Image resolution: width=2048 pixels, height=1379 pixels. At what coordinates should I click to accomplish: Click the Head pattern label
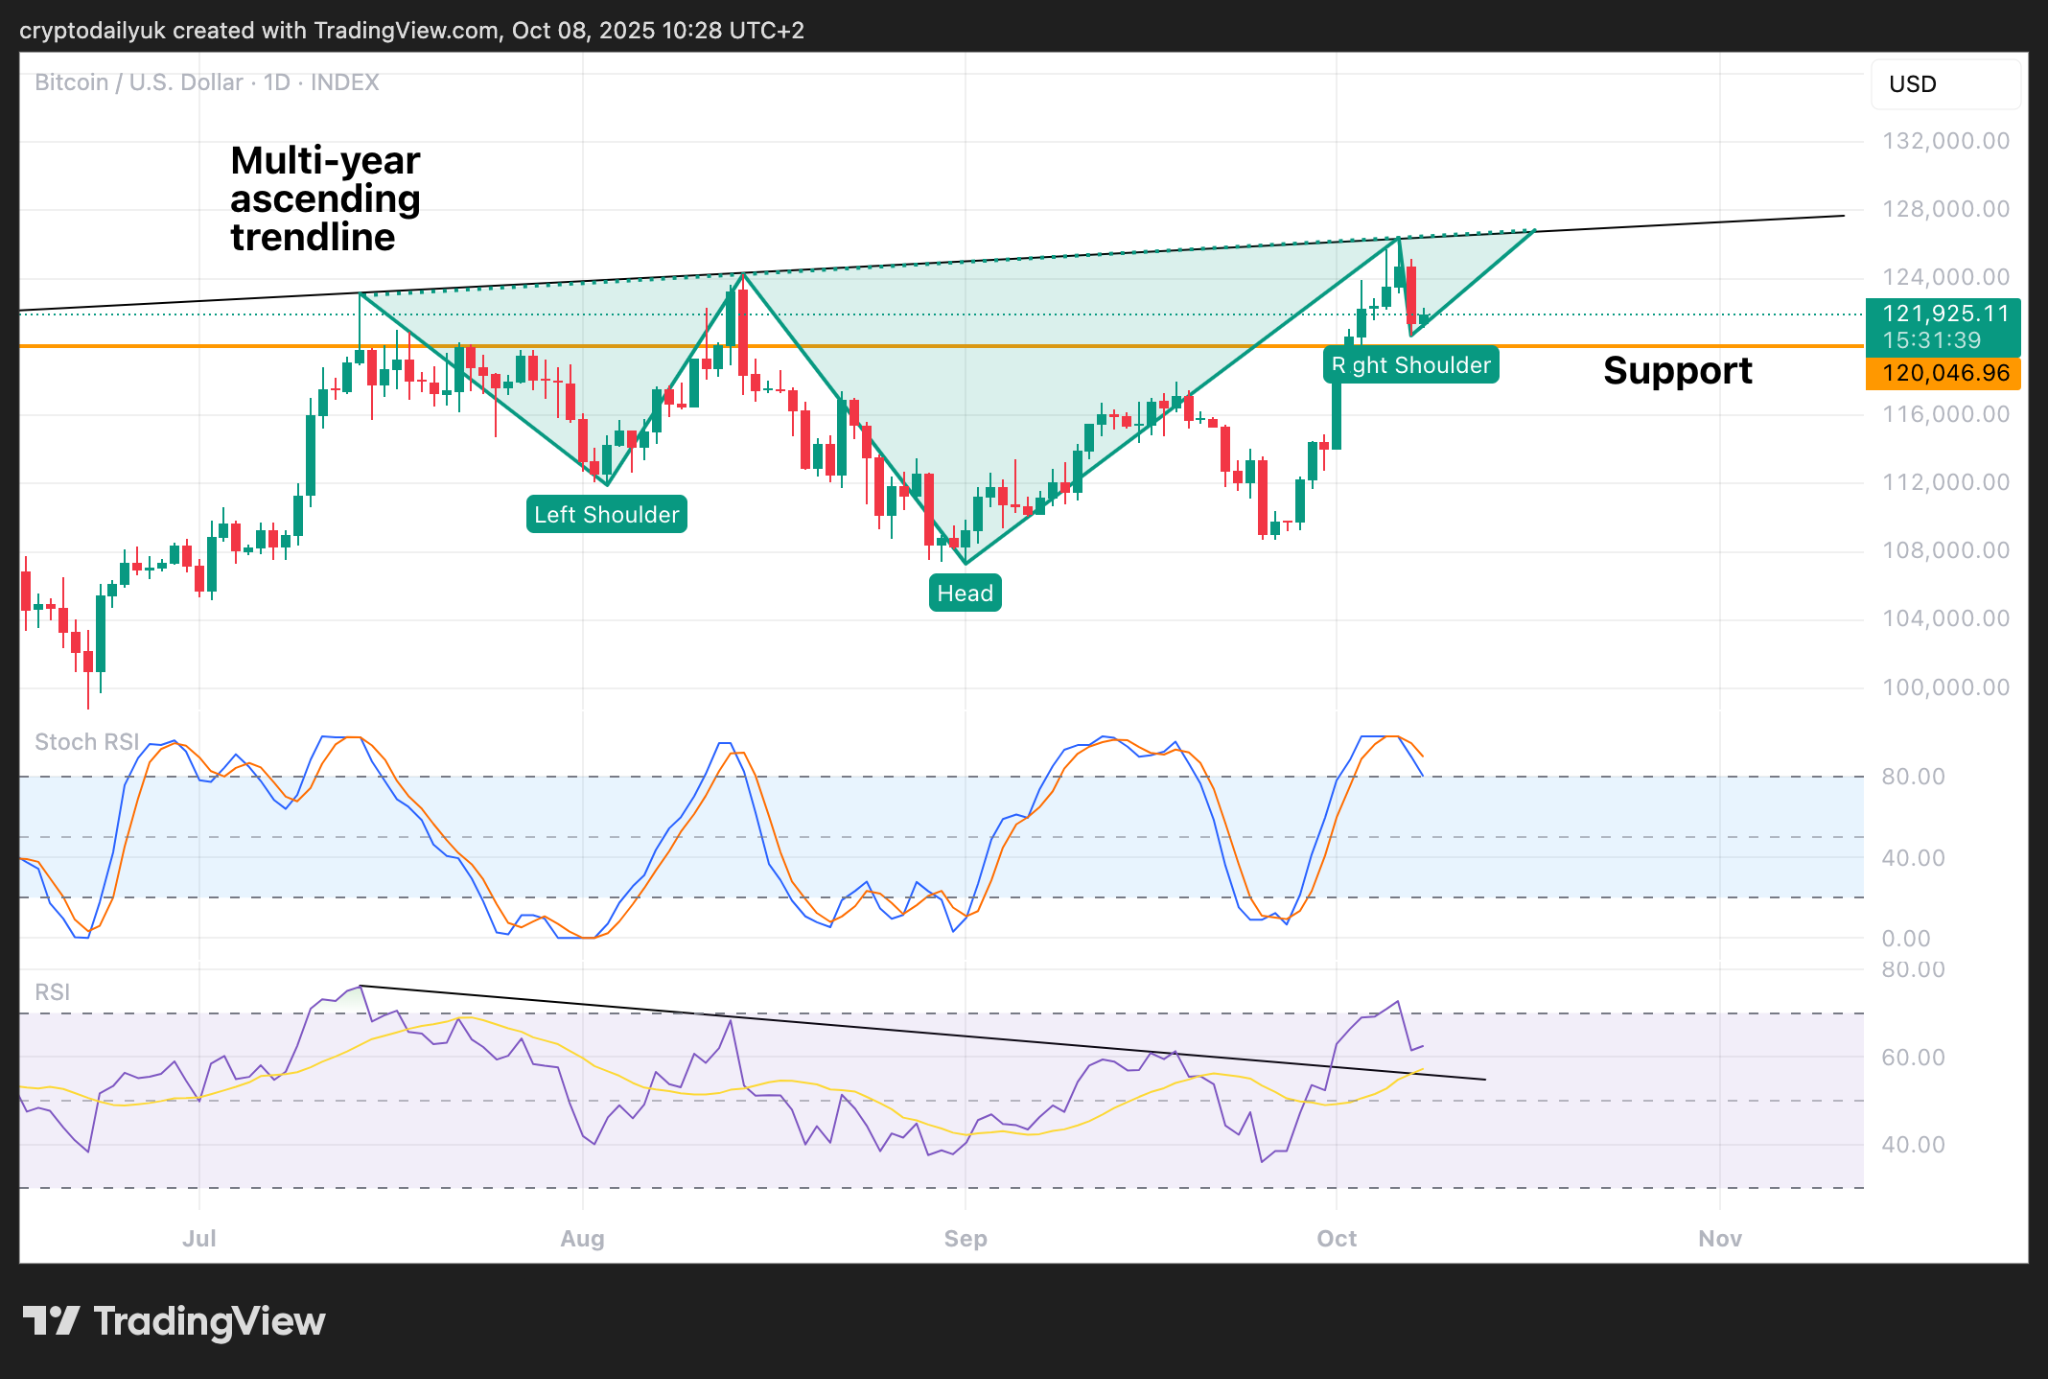tap(965, 593)
